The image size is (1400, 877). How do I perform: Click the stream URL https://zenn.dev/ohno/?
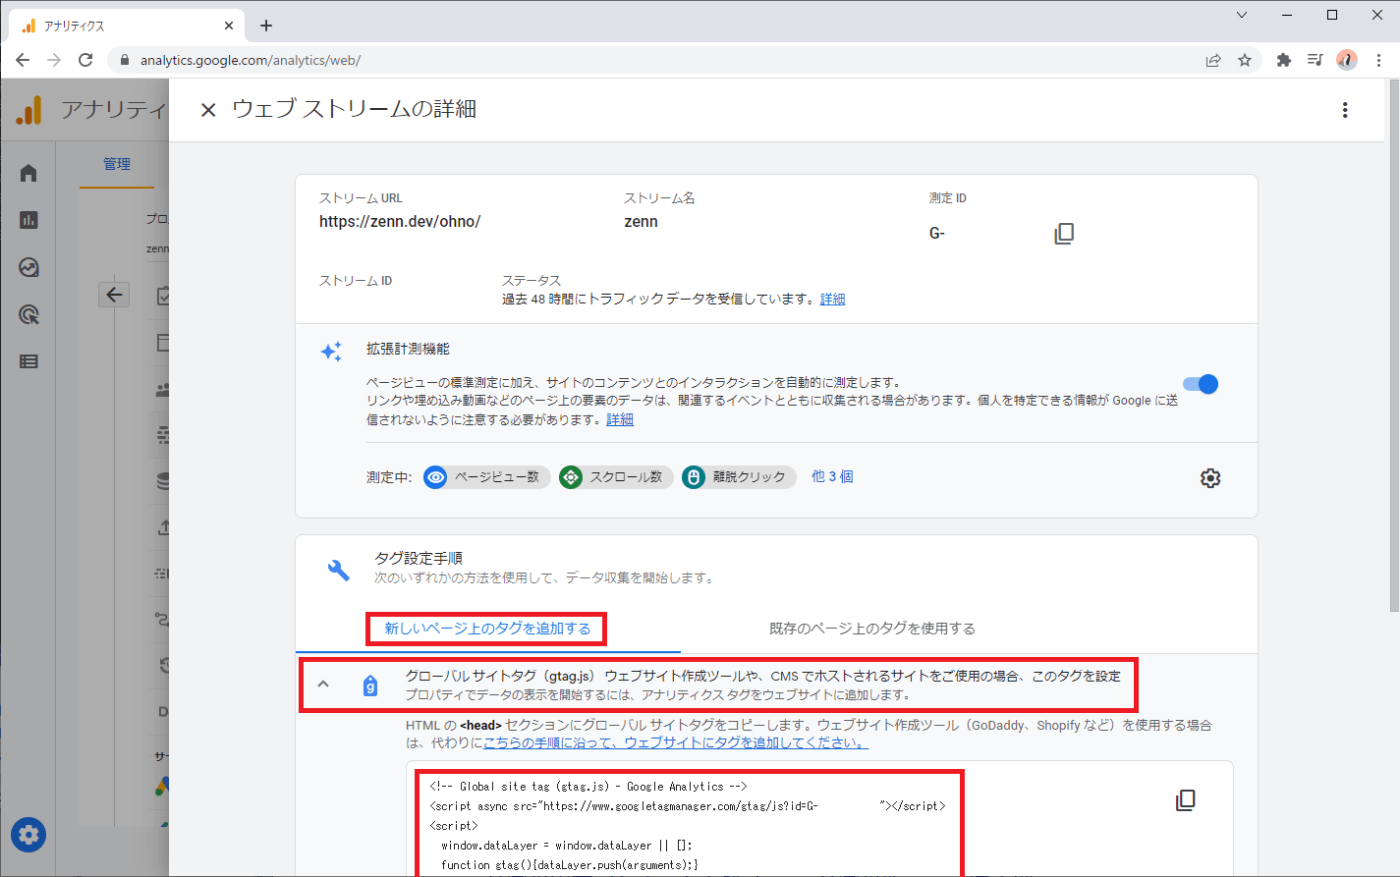coord(400,222)
